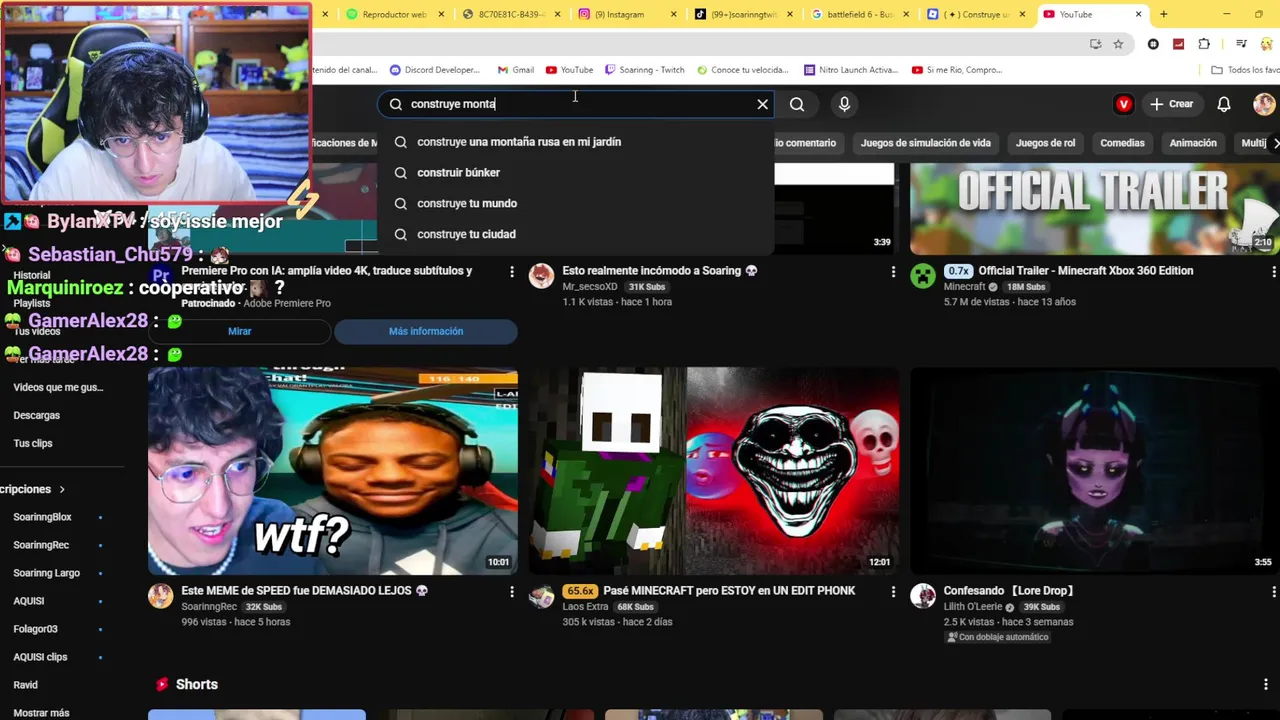Select the Comedias filter chip

(x=1122, y=143)
